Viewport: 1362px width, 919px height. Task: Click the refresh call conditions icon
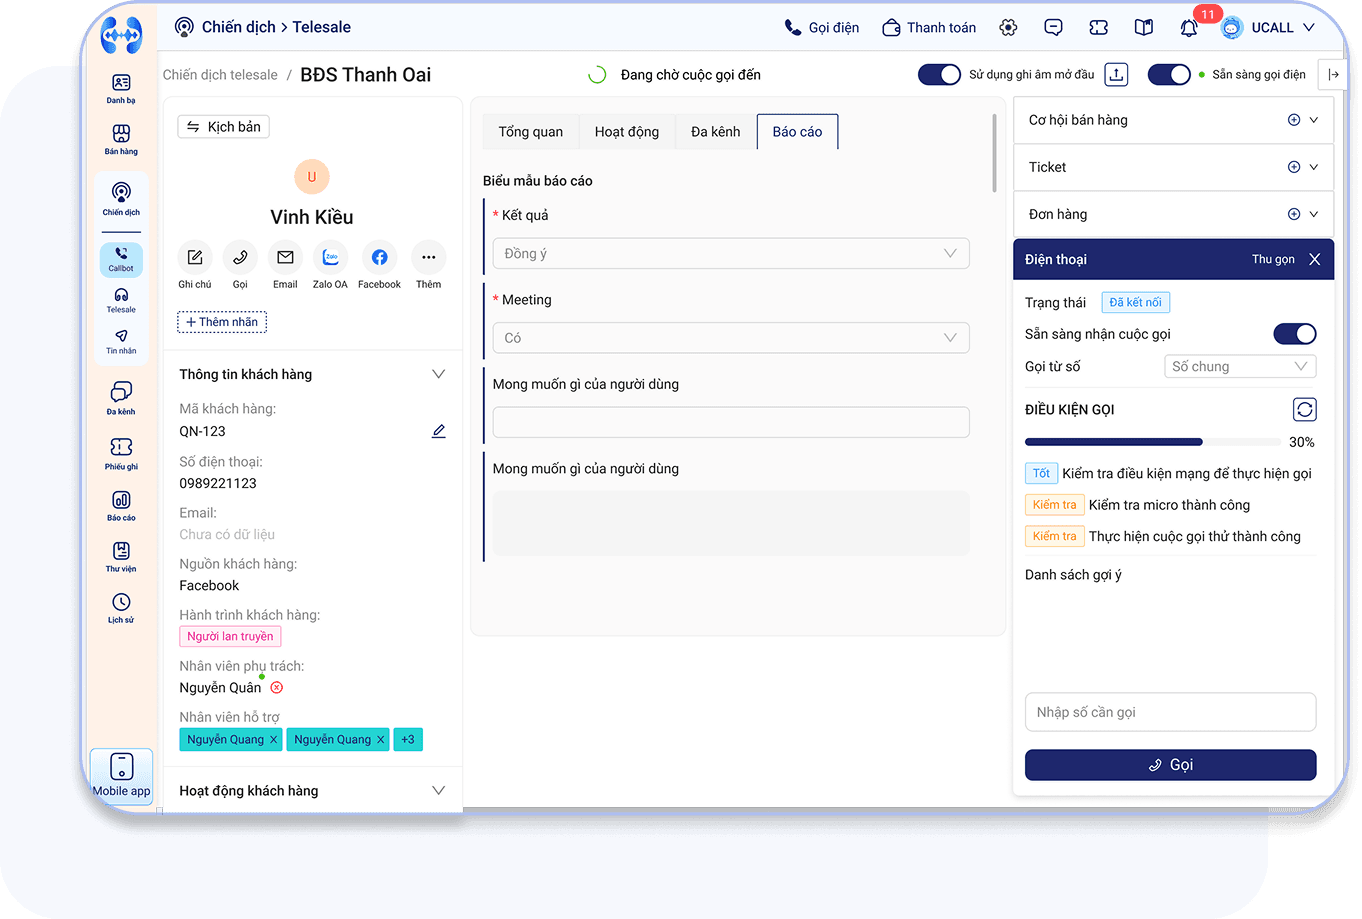pyautogui.click(x=1304, y=409)
